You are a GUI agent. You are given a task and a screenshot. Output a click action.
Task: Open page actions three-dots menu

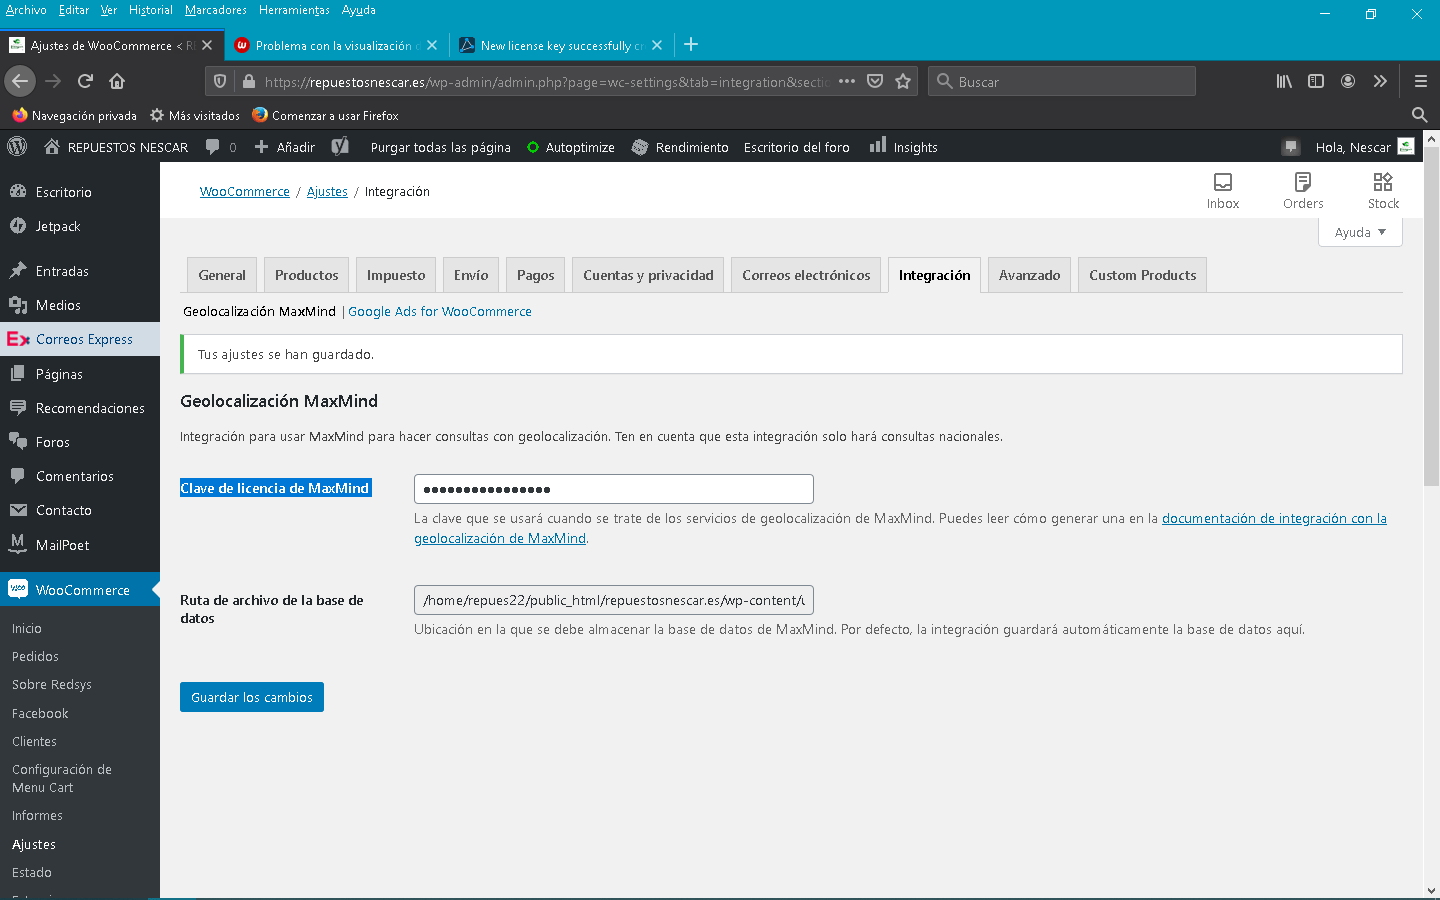(847, 81)
